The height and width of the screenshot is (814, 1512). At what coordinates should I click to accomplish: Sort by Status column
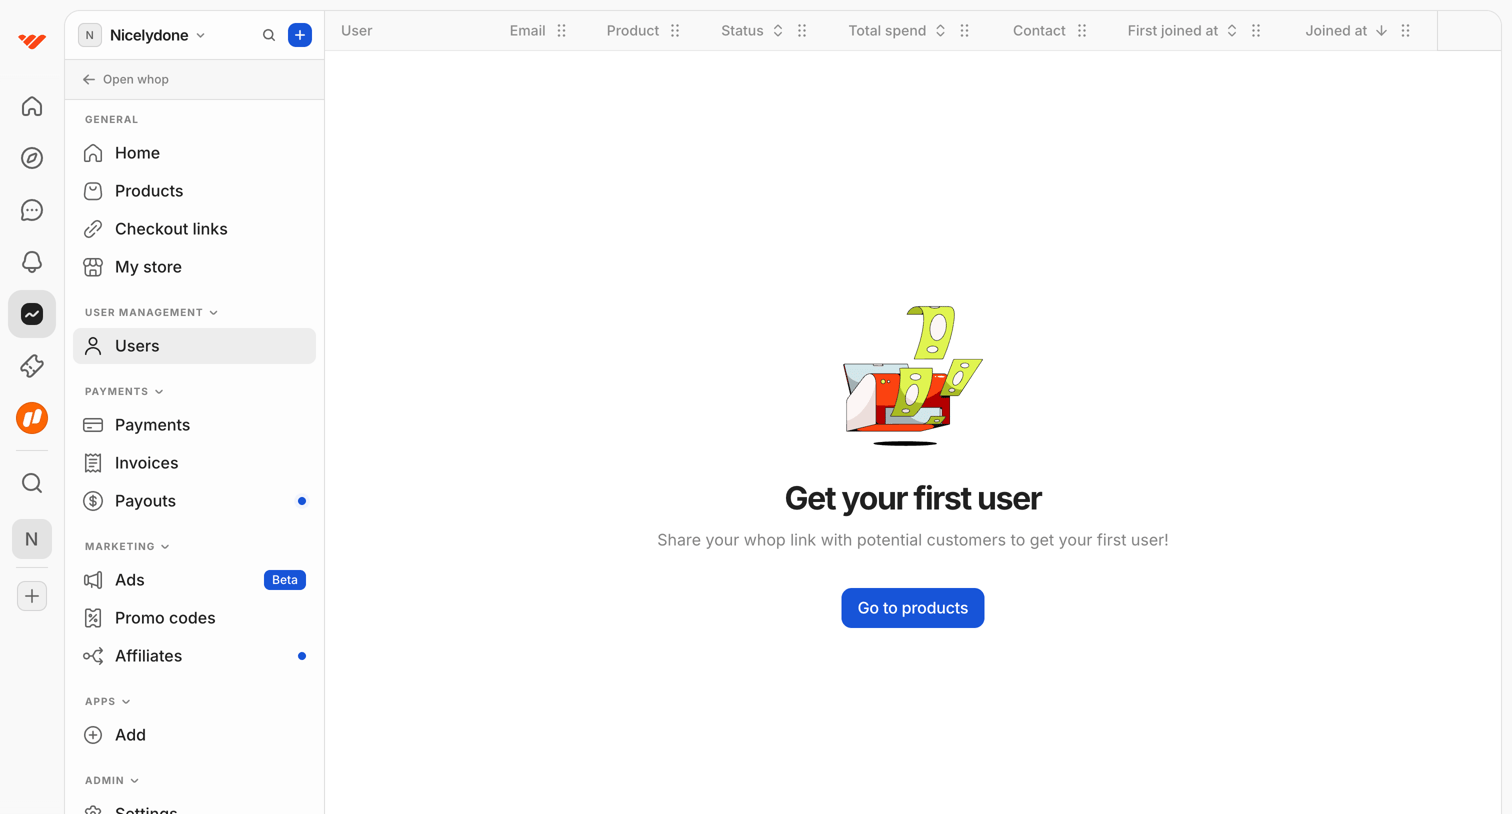click(x=778, y=31)
